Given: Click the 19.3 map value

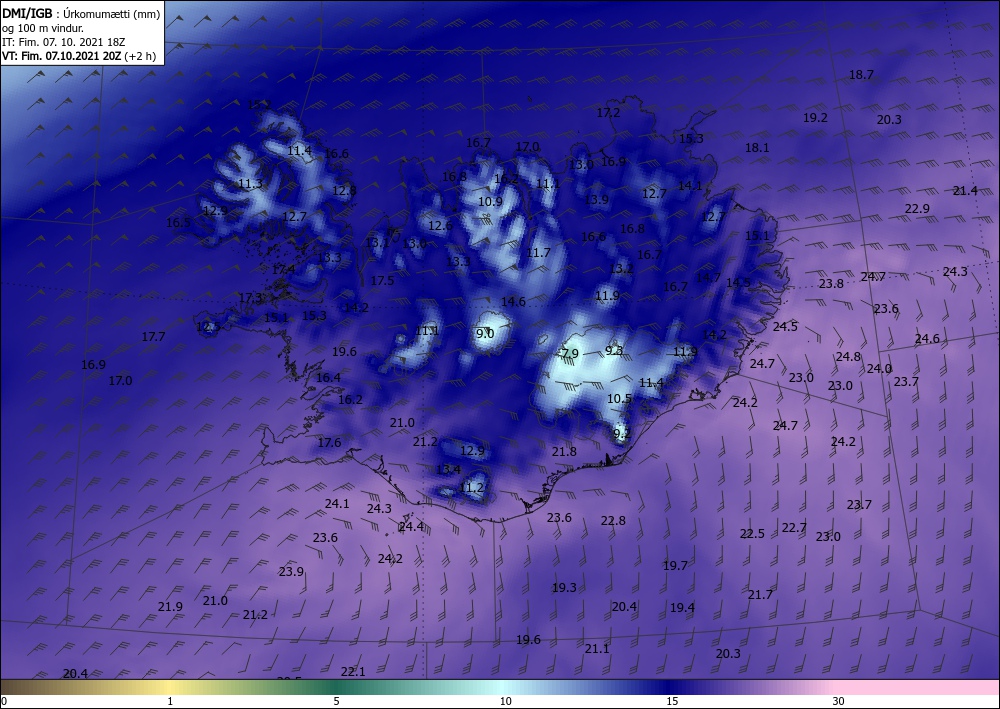Looking at the screenshot, I should pyautogui.click(x=564, y=588).
